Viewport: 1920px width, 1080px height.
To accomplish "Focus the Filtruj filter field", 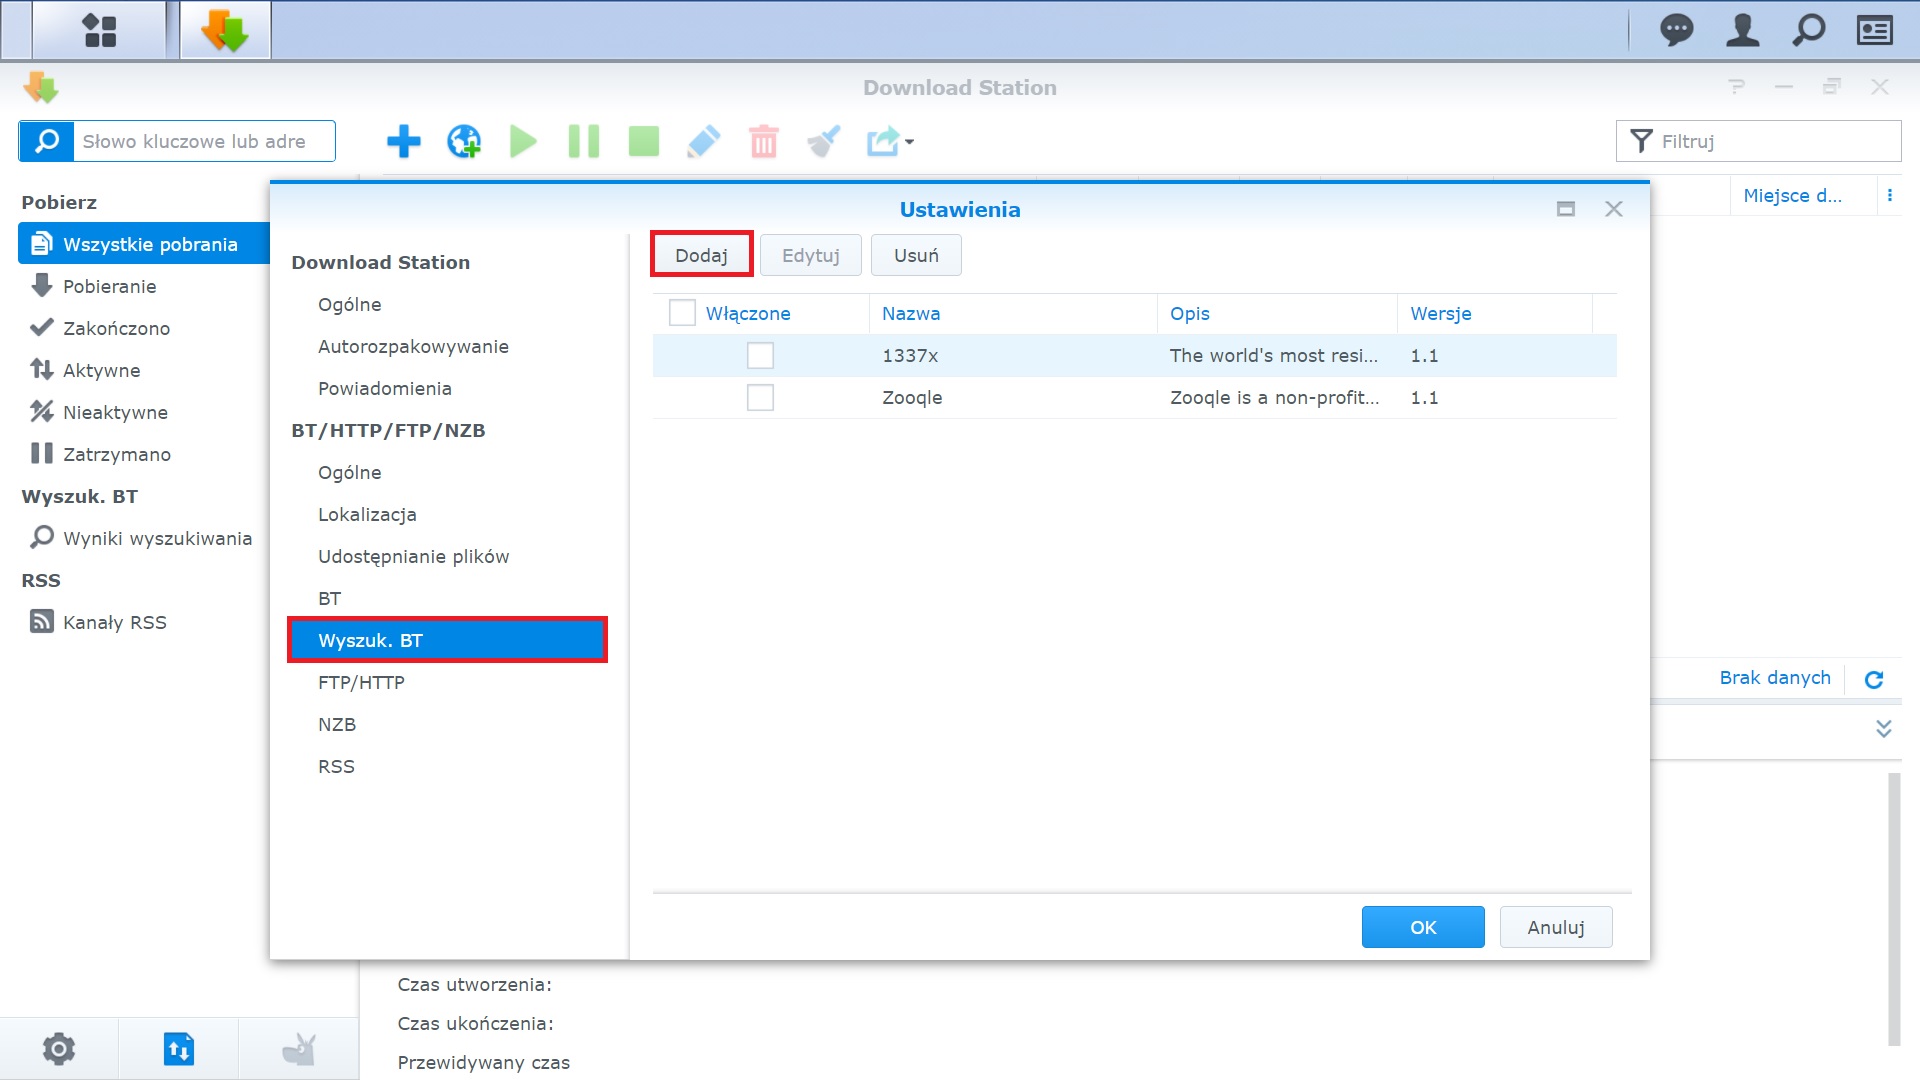I will click(x=1758, y=141).
